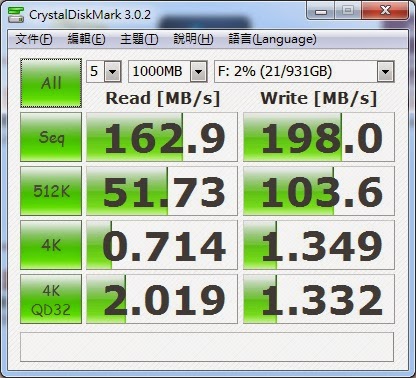Minimize the CrystalDiskMark window
The height and width of the screenshot is (378, 416).
(321, 11)
